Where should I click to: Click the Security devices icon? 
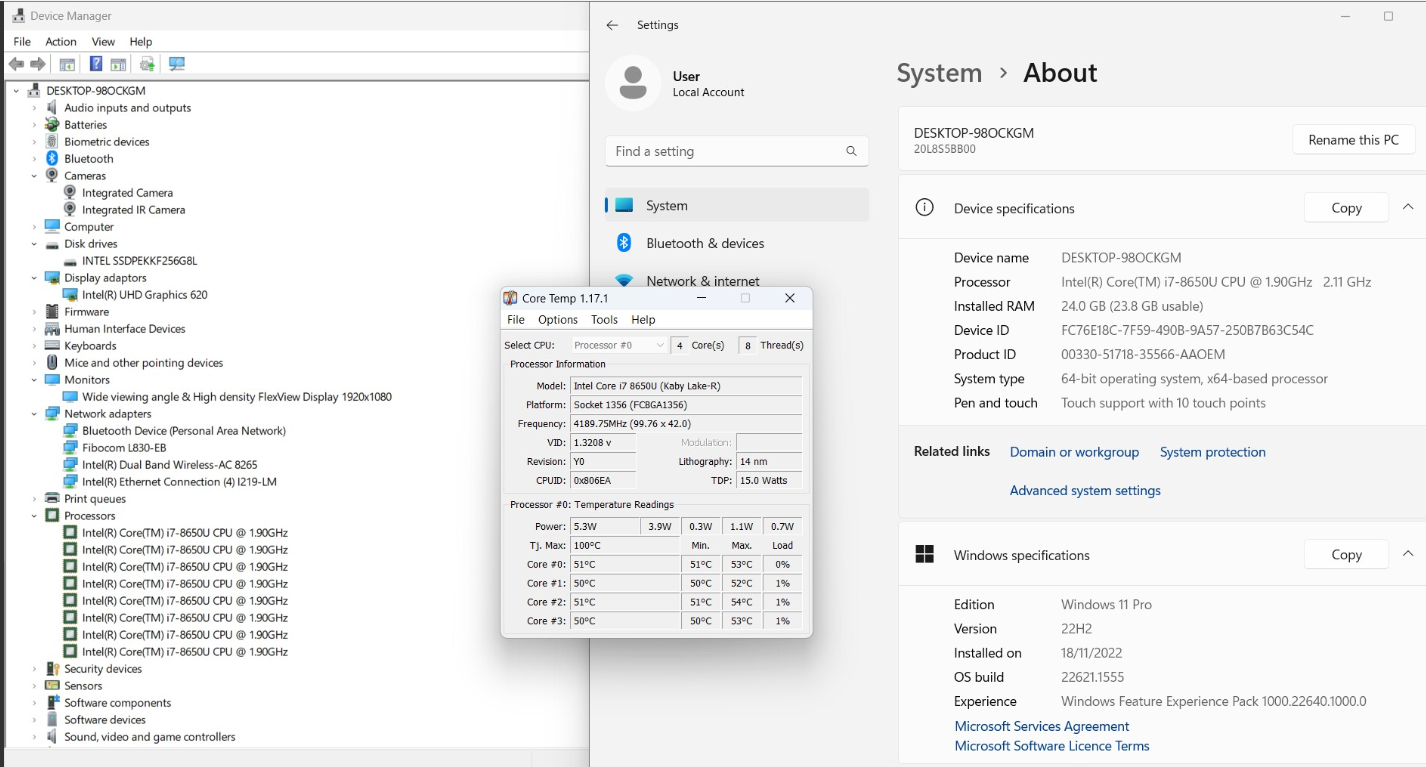(x=52, y=668)
